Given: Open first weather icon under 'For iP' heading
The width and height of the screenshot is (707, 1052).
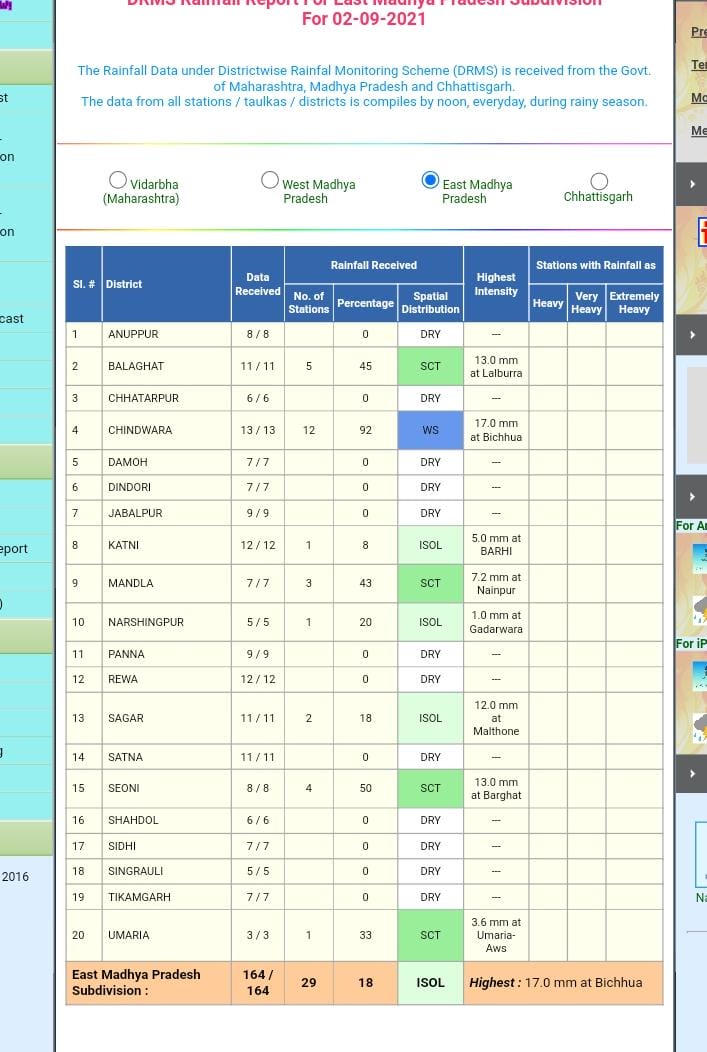Looking at the screenshot, I should point(699,675).
